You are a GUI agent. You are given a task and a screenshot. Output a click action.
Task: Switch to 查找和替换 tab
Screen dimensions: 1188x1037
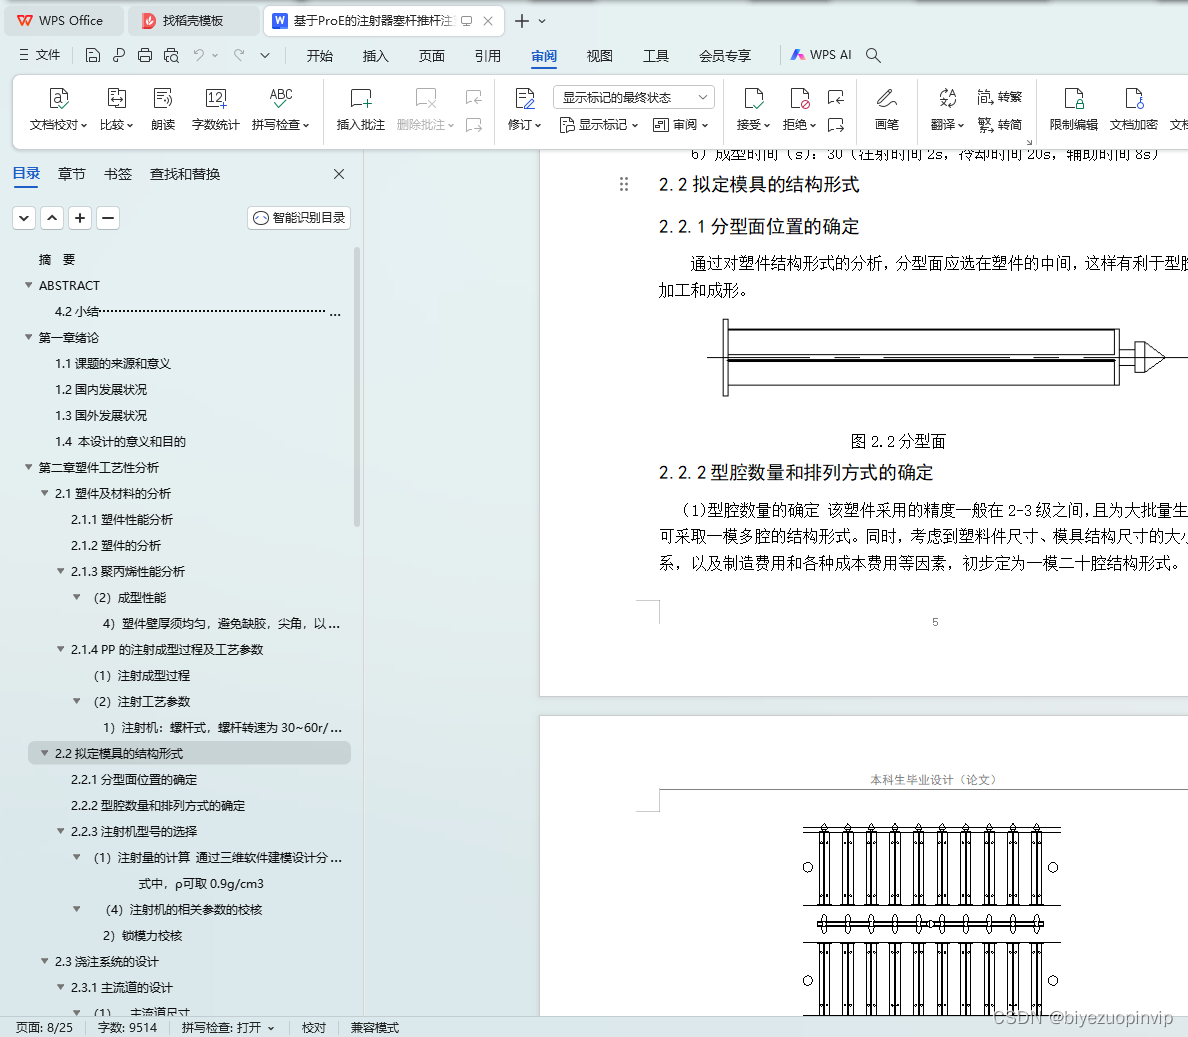point(185,174)
